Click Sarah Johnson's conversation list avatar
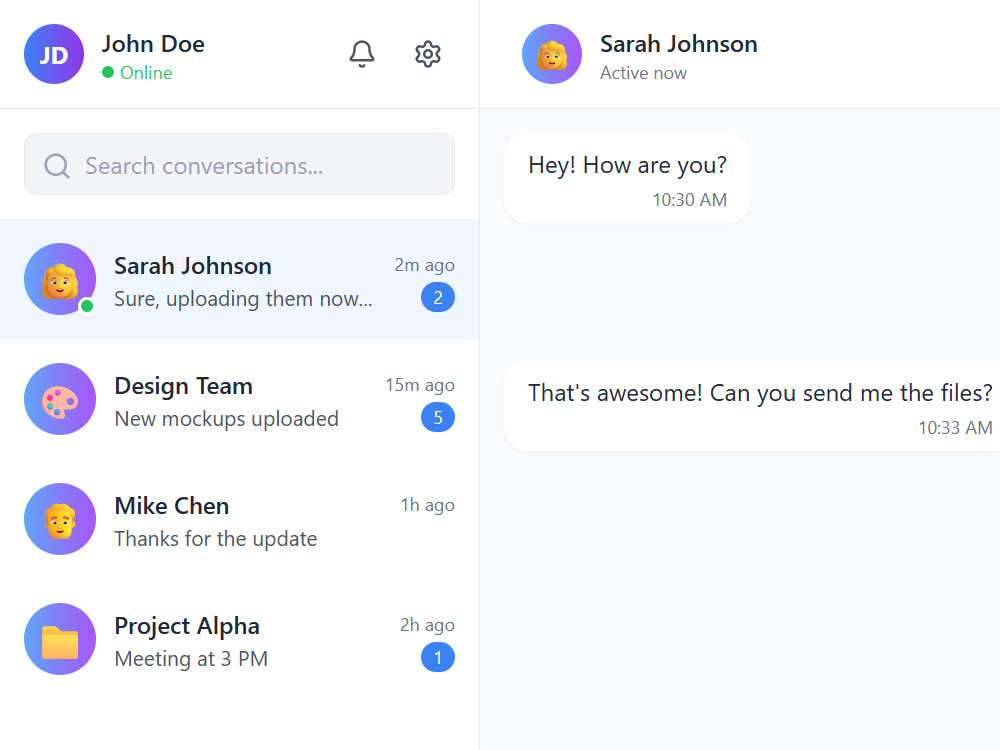The image size is (1000, 750). (x=60, y=279)
